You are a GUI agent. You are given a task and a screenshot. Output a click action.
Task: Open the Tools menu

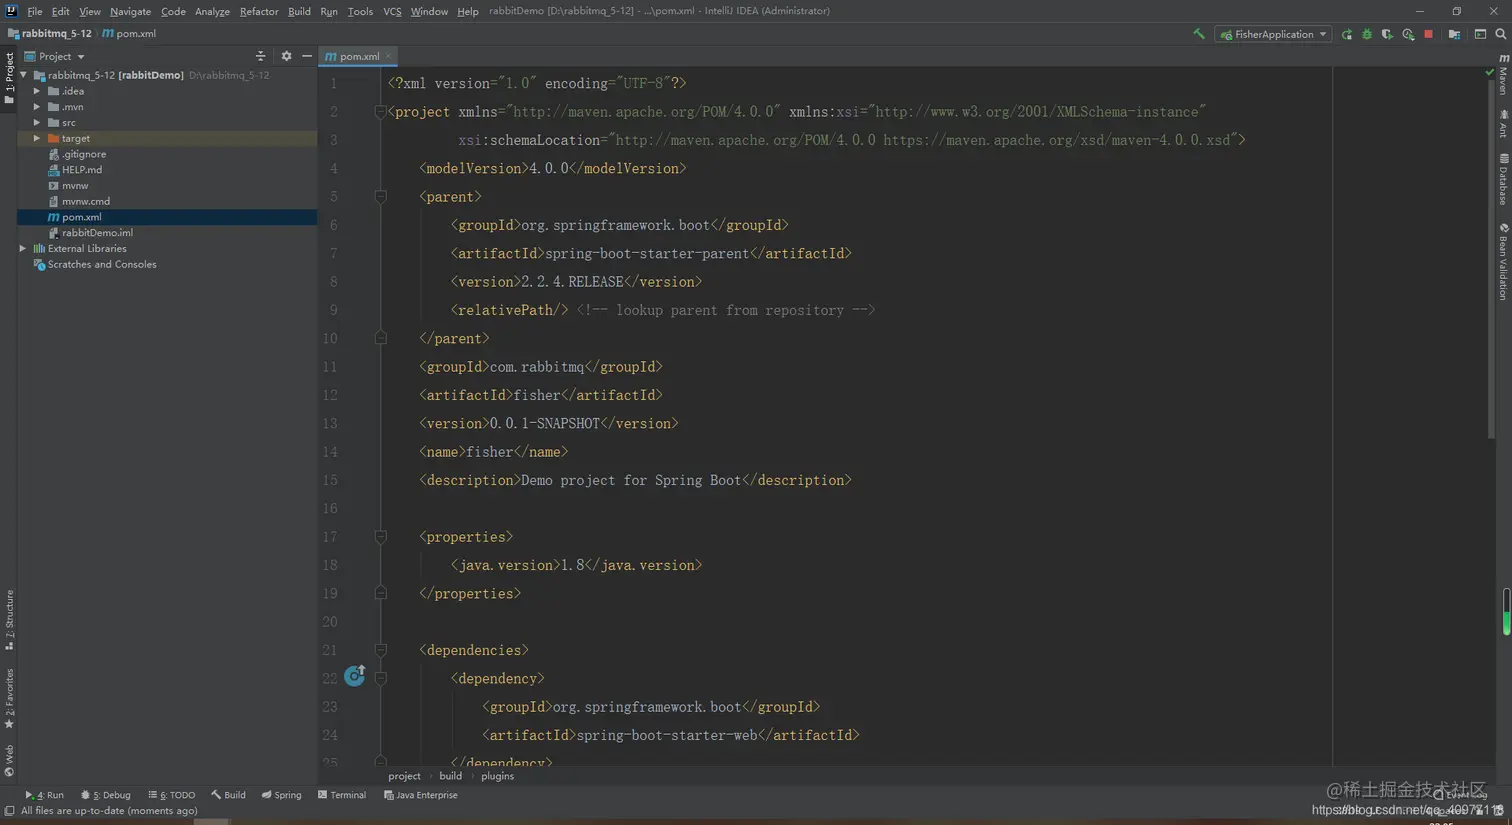pyautogui.click(x=360, y=11)
